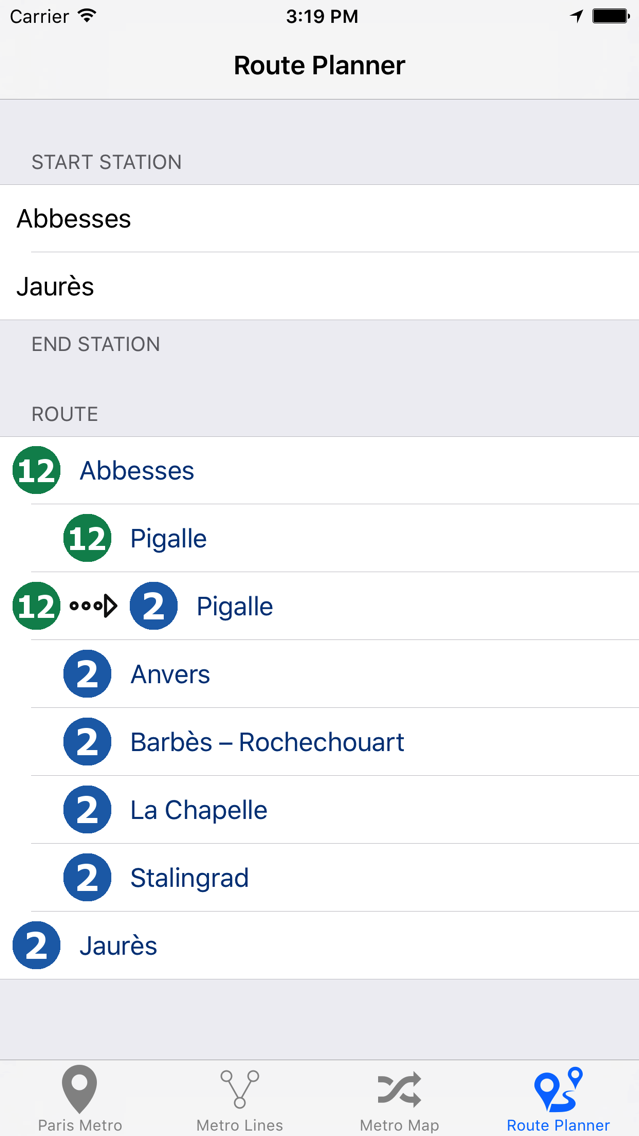Click the transfer arrow icon at Pigalle

[94, 606]
